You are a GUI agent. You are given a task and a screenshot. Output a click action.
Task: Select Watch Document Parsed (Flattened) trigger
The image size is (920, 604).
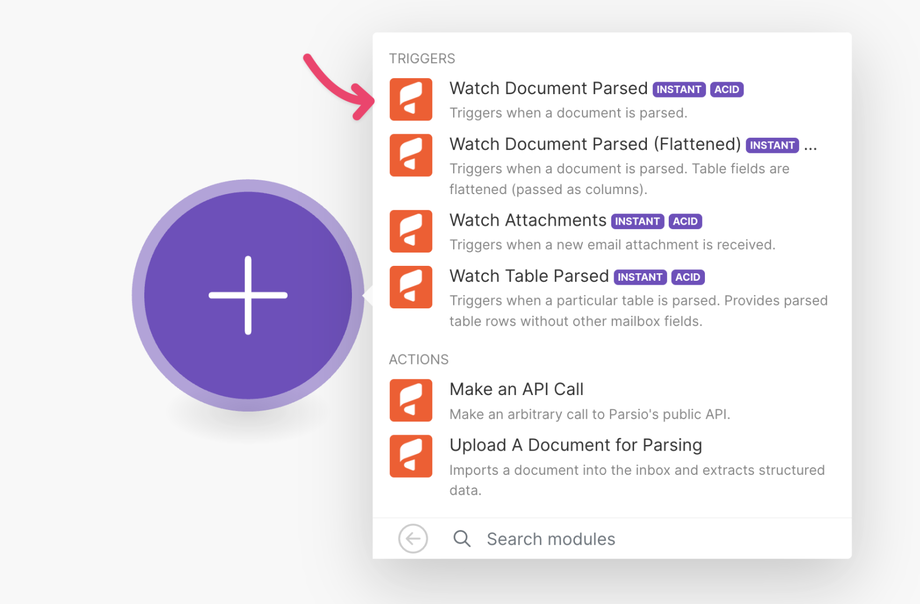pos(612,166)
